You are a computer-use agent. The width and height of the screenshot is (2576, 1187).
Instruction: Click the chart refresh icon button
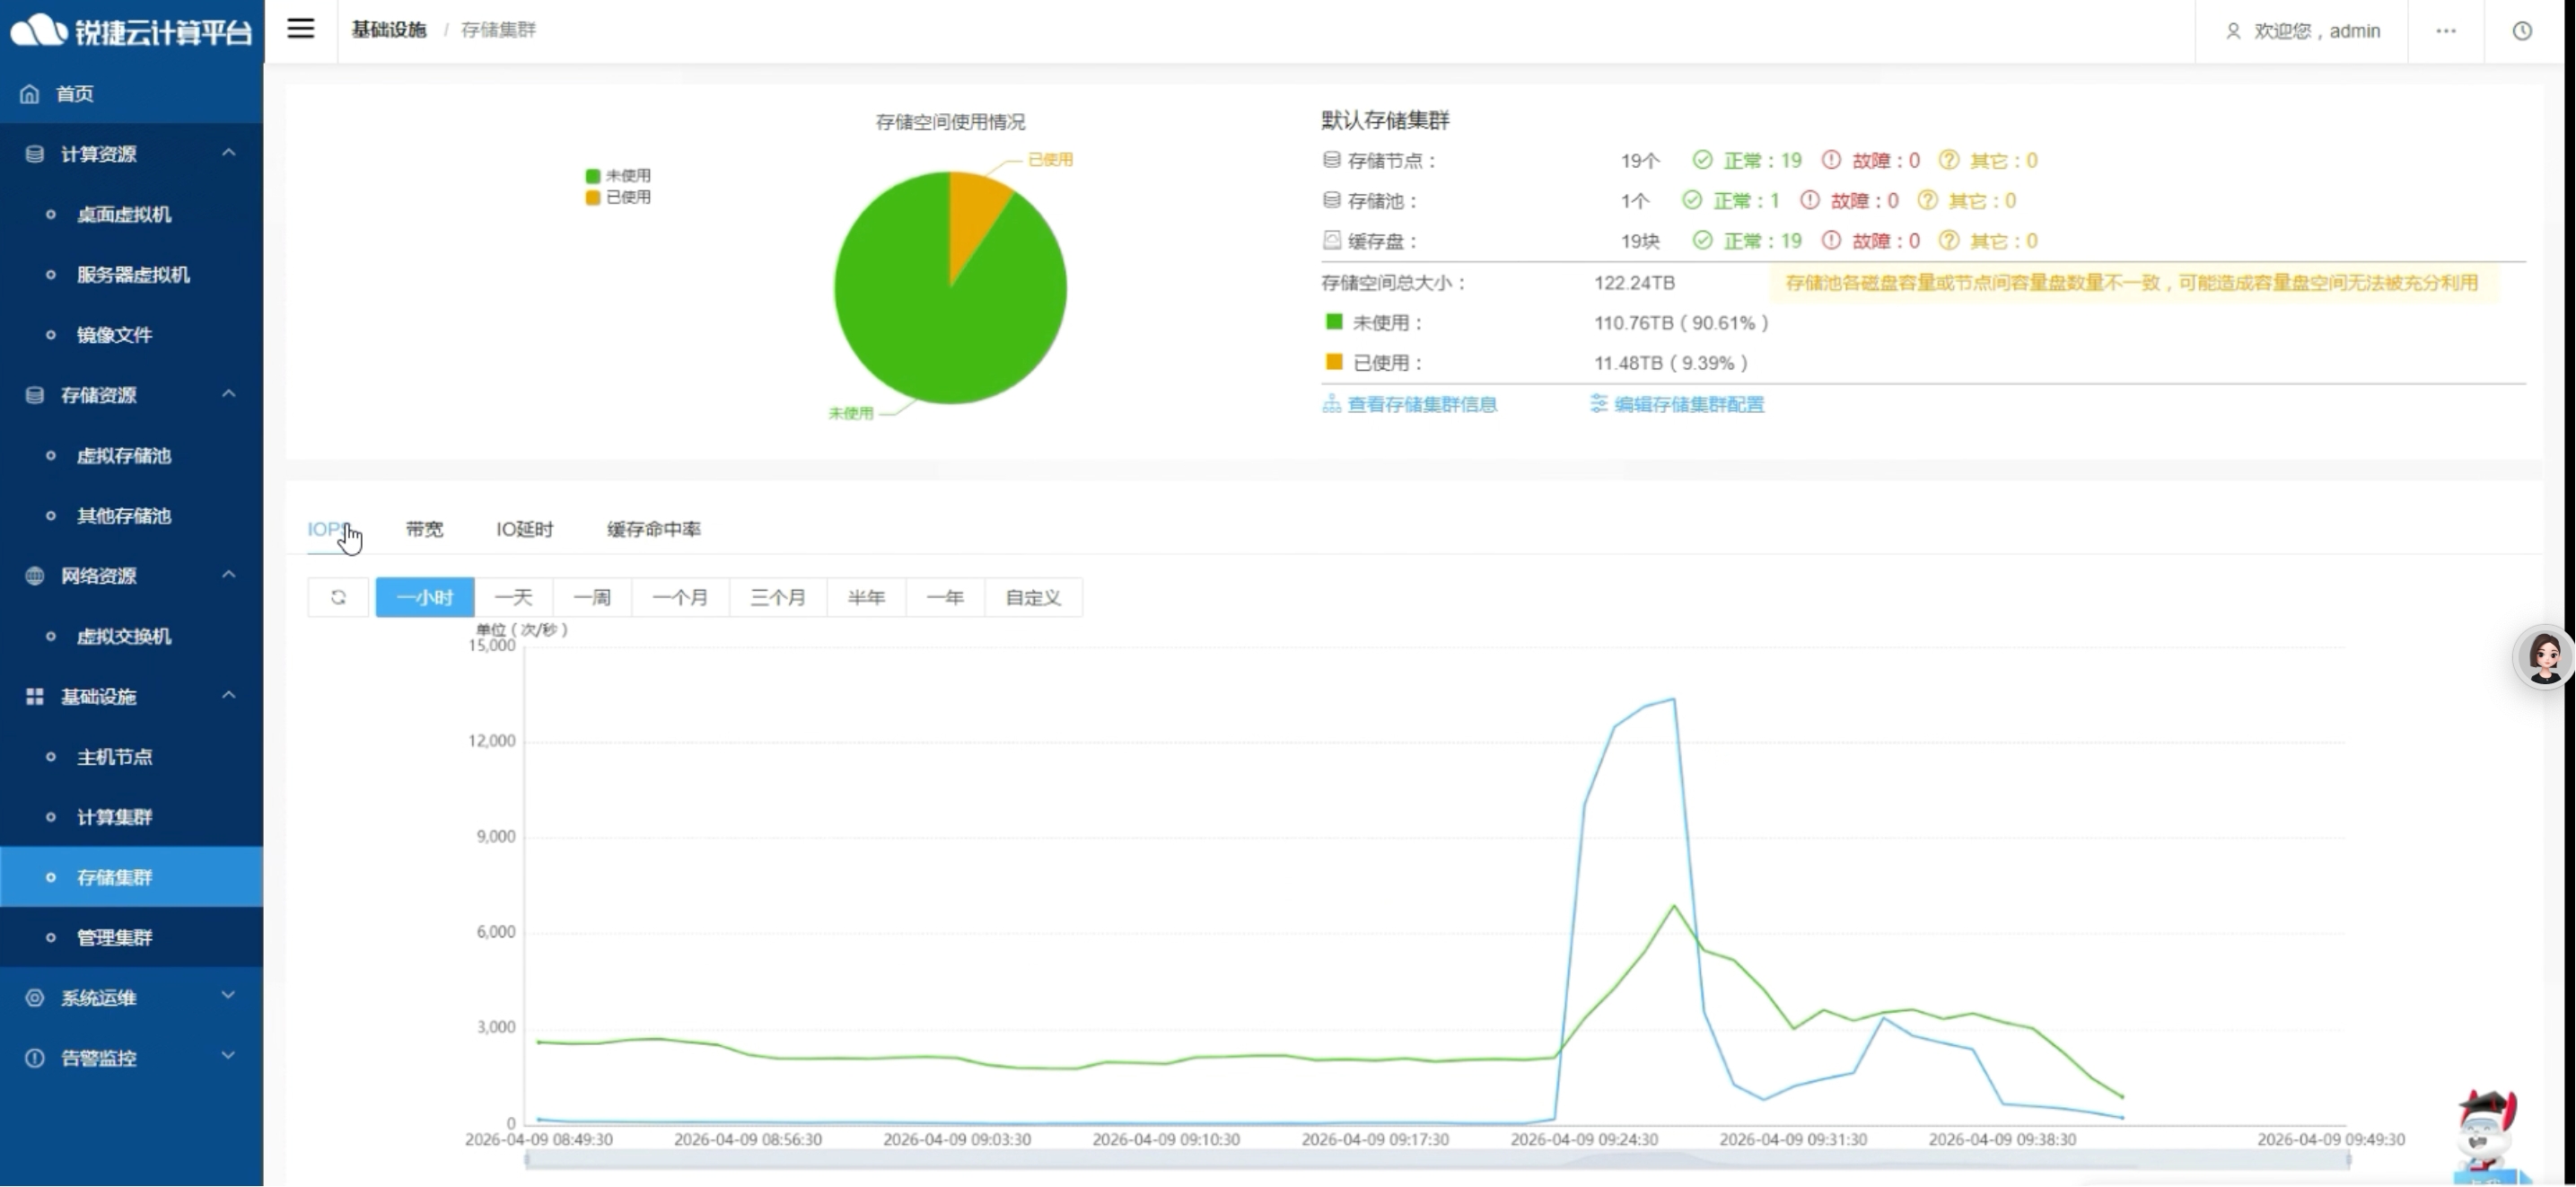[x=338, y=597]
